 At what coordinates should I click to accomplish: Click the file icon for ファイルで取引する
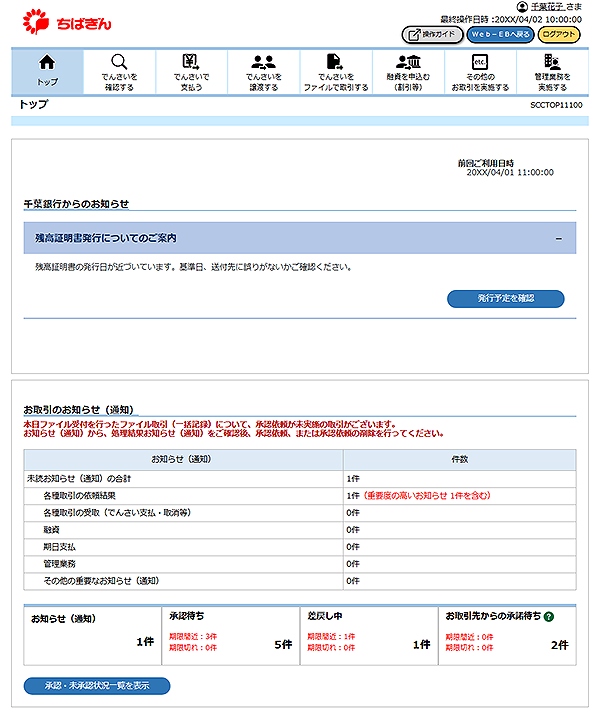coord(335,62)
